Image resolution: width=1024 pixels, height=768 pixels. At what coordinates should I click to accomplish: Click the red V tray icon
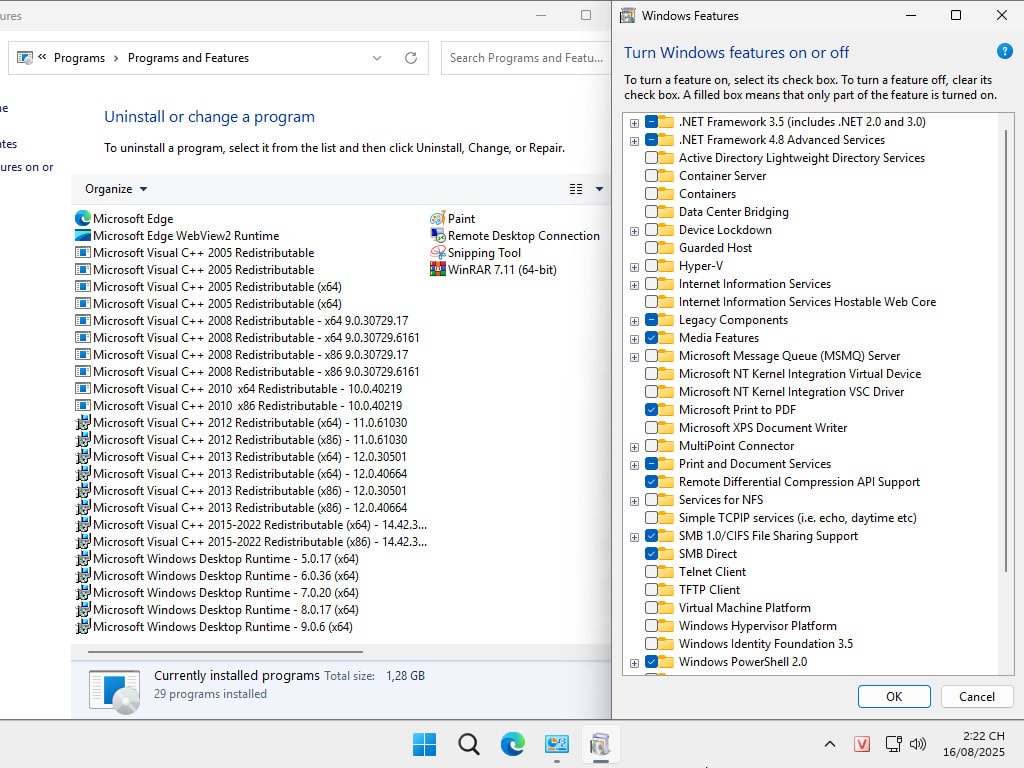pyautogui.click(x=862, y=744)
